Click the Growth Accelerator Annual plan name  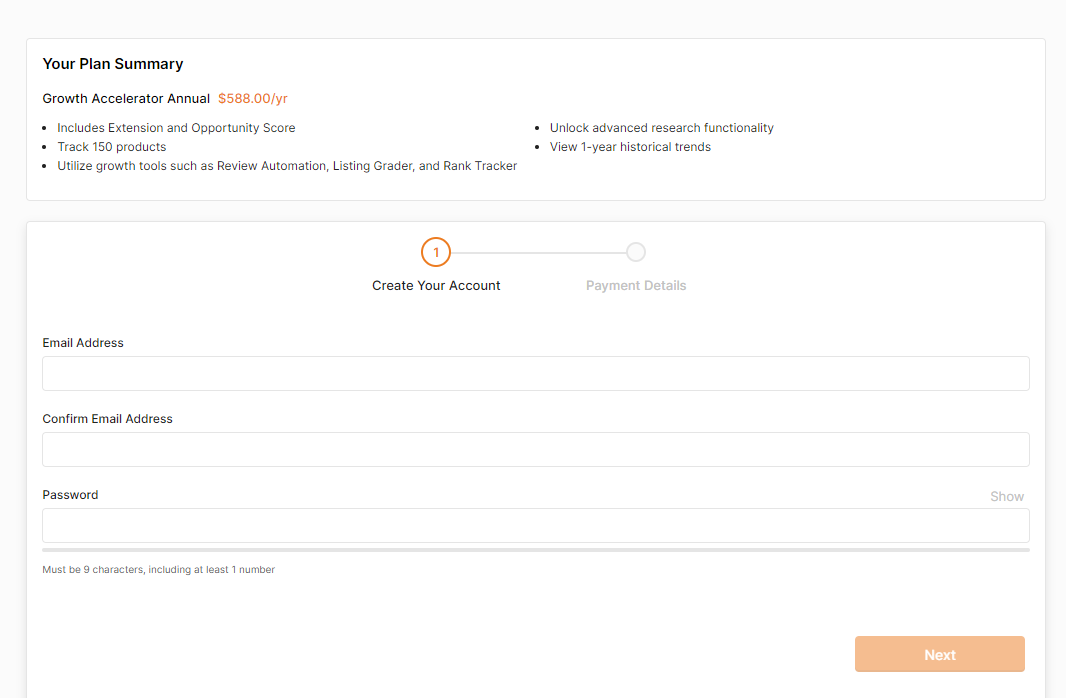pyautogui.click(x=126, y=99)
